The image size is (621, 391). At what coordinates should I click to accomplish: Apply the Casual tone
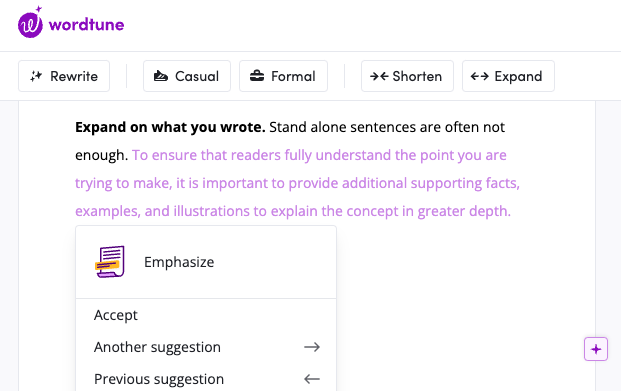coord(187,76)
